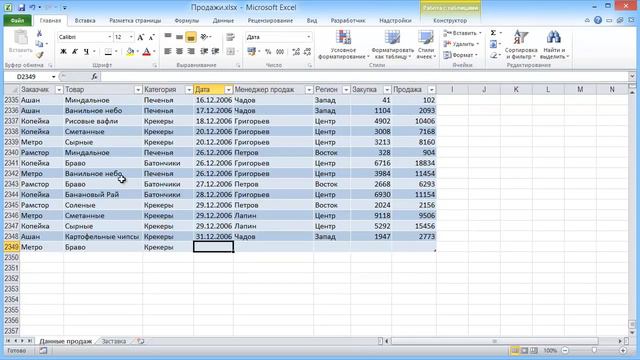Apply accounting number format icon
640x360 pixels.
(x=251, y=51)
